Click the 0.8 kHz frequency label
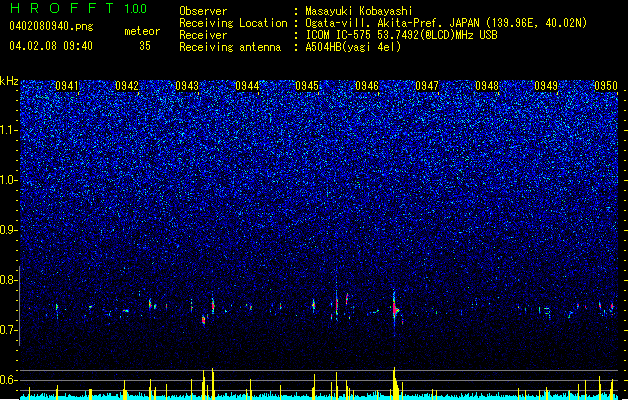The height and width of the screenshot is (400, 629). tap(9, 280)
